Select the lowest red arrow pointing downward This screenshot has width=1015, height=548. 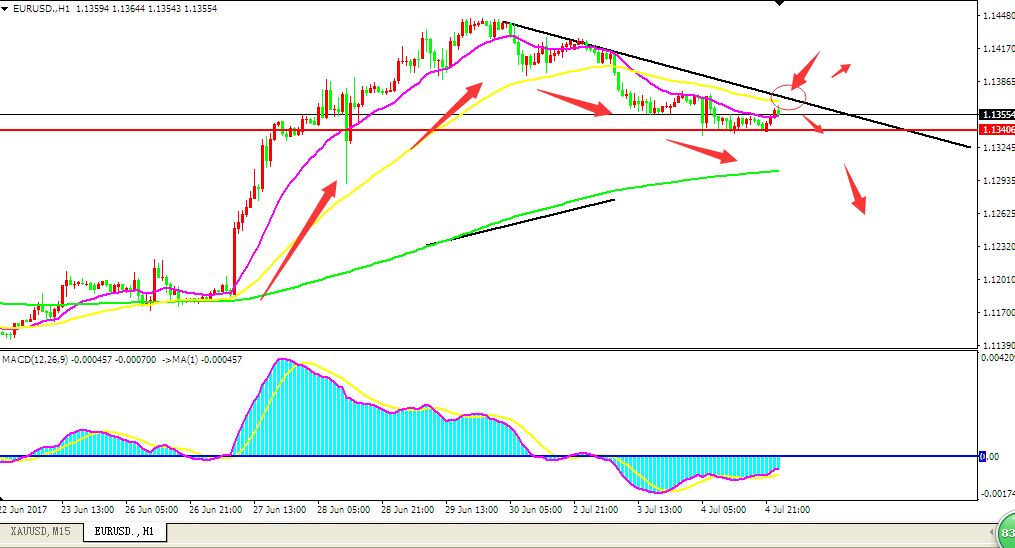(856, 190)
